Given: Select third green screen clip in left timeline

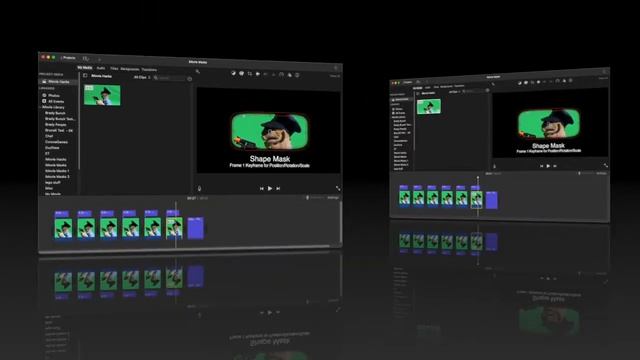Looking at the screenshot, I should pyautogui.click(x=108, y=228).
